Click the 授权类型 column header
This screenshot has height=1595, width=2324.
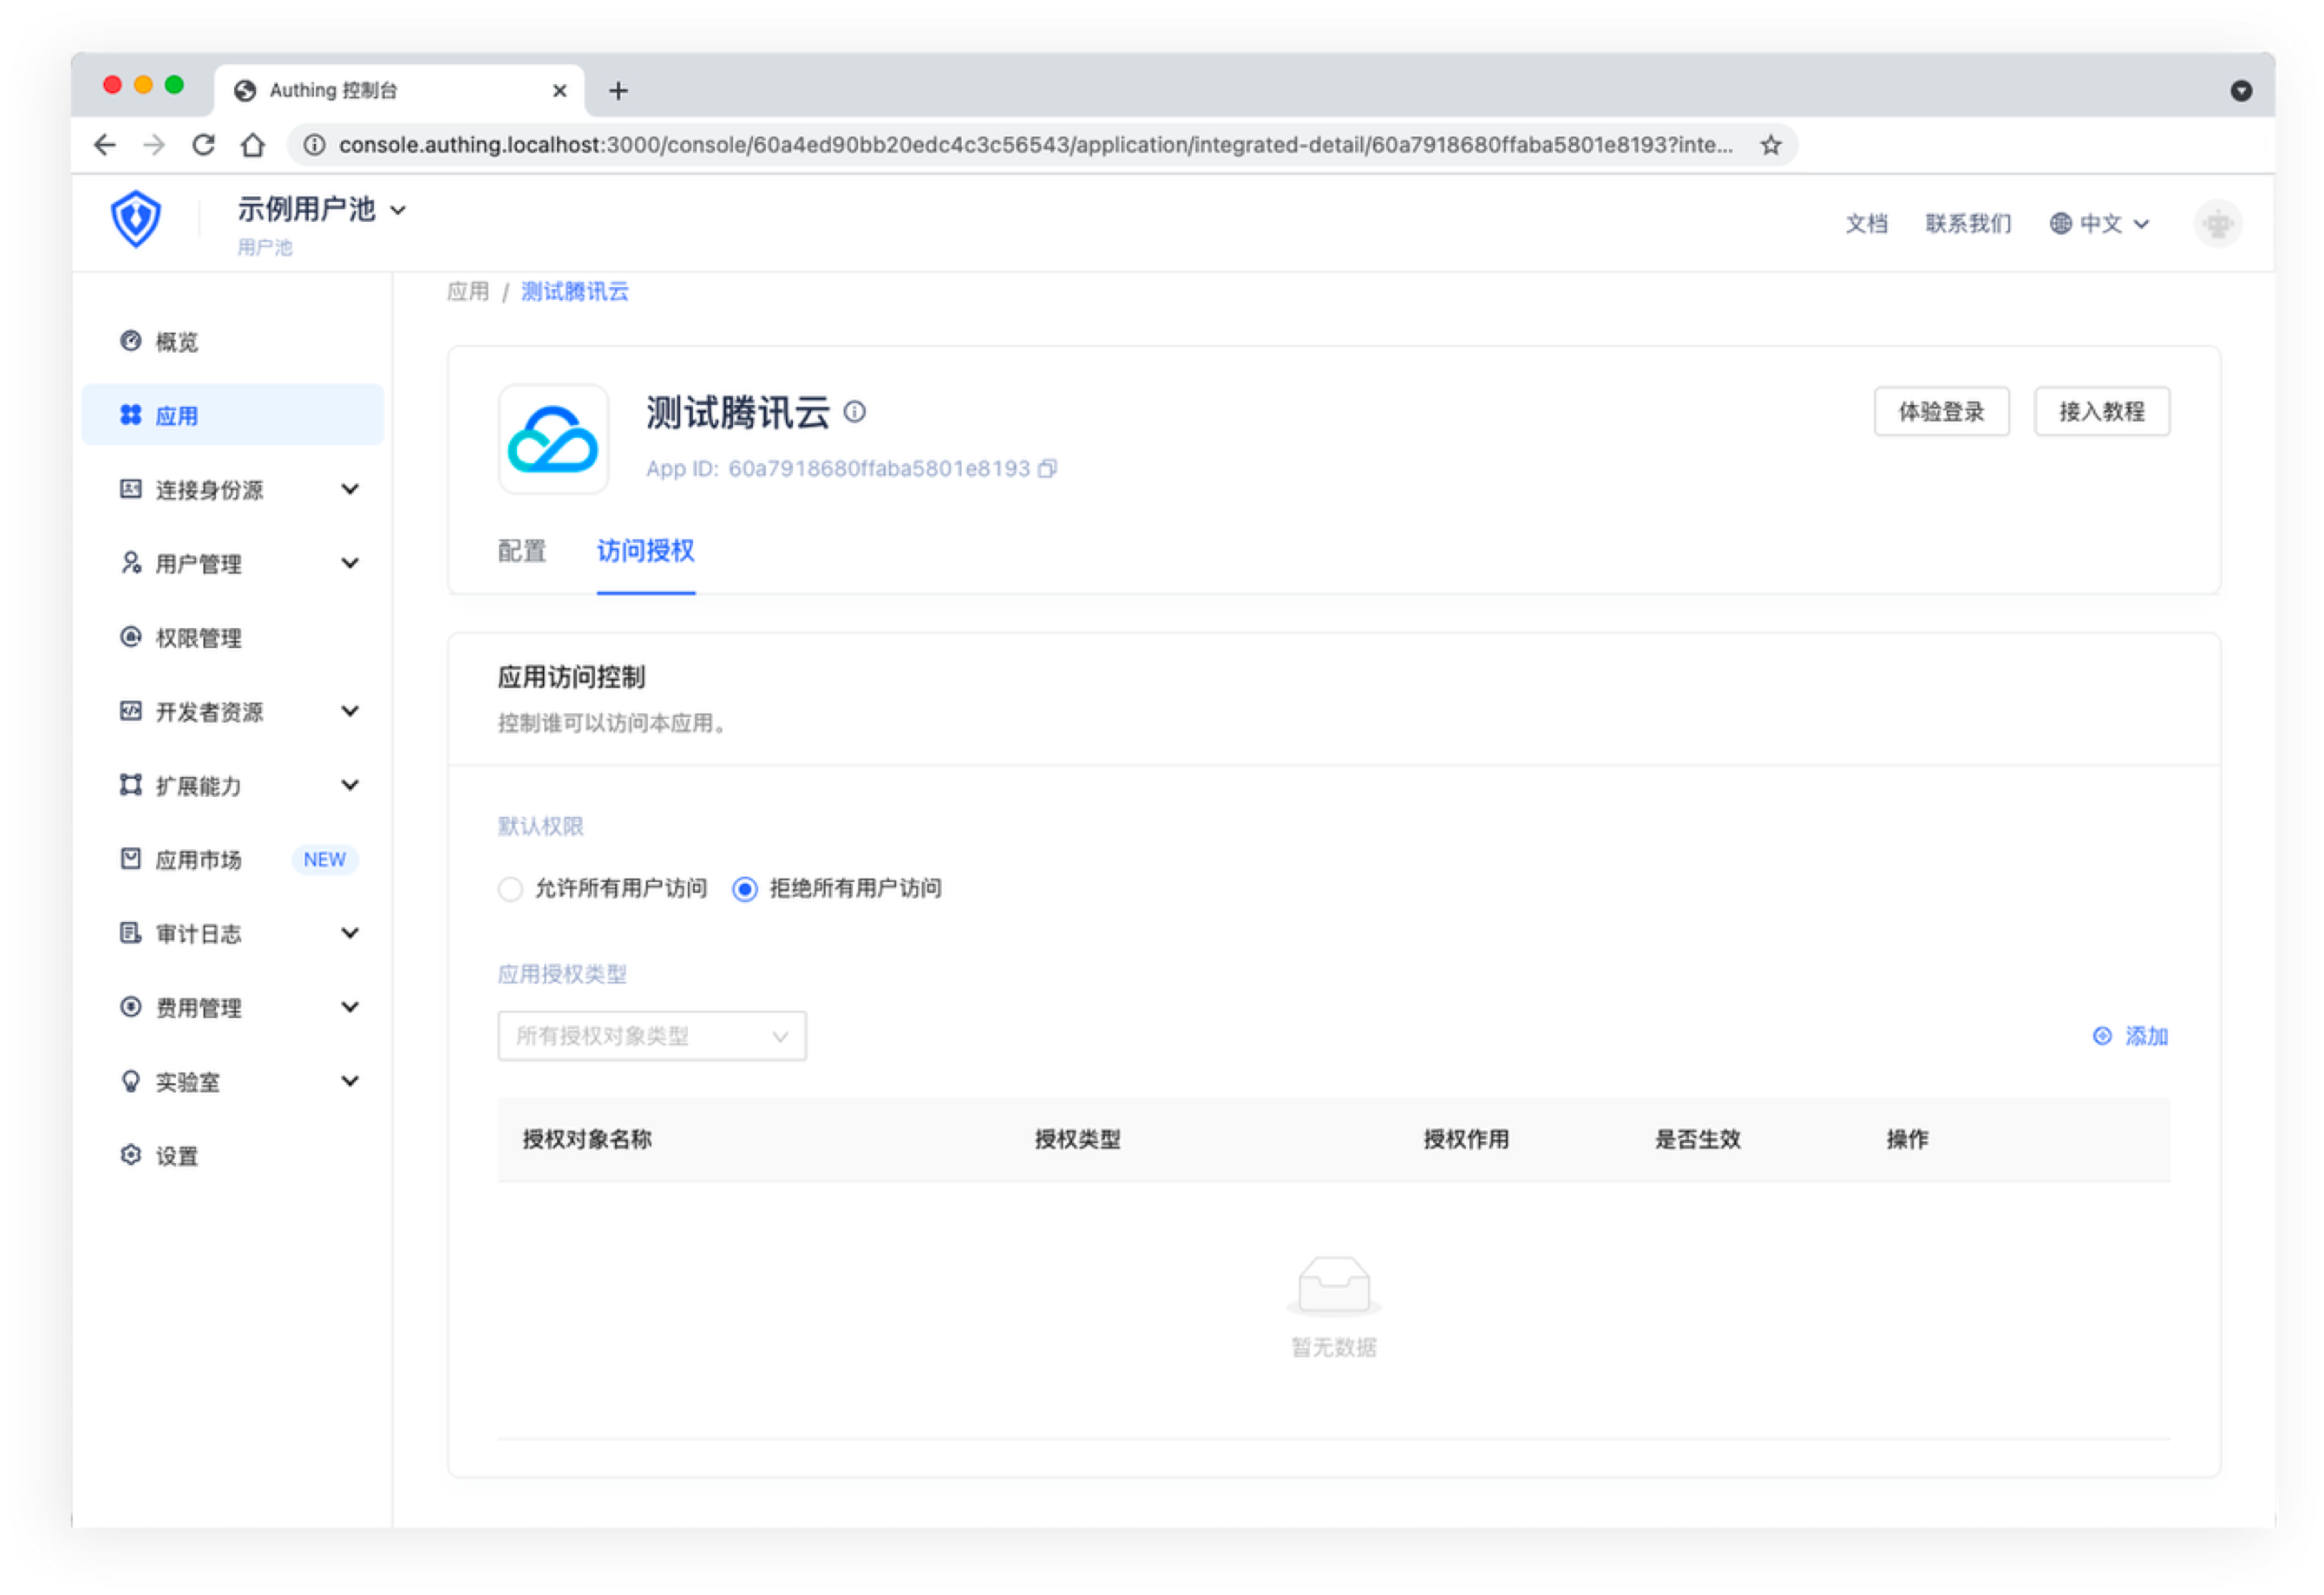pos(1077,1139)
